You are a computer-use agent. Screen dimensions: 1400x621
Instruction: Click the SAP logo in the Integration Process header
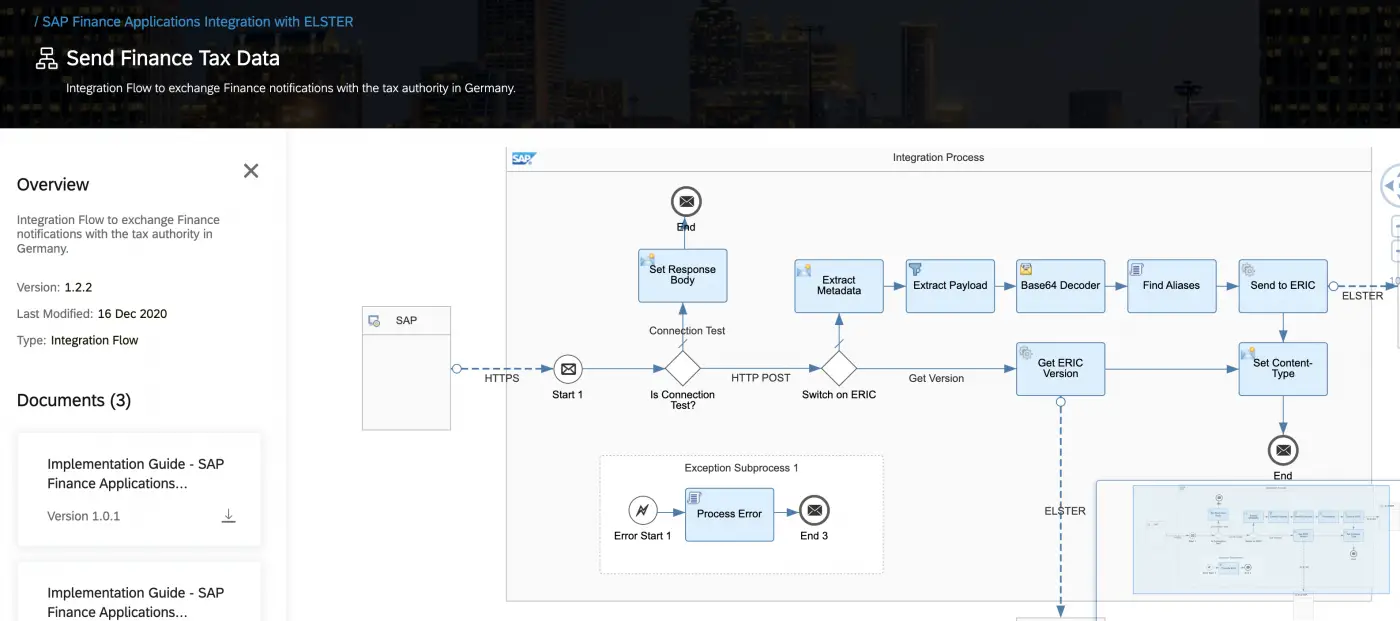click(x=523, y=158)
